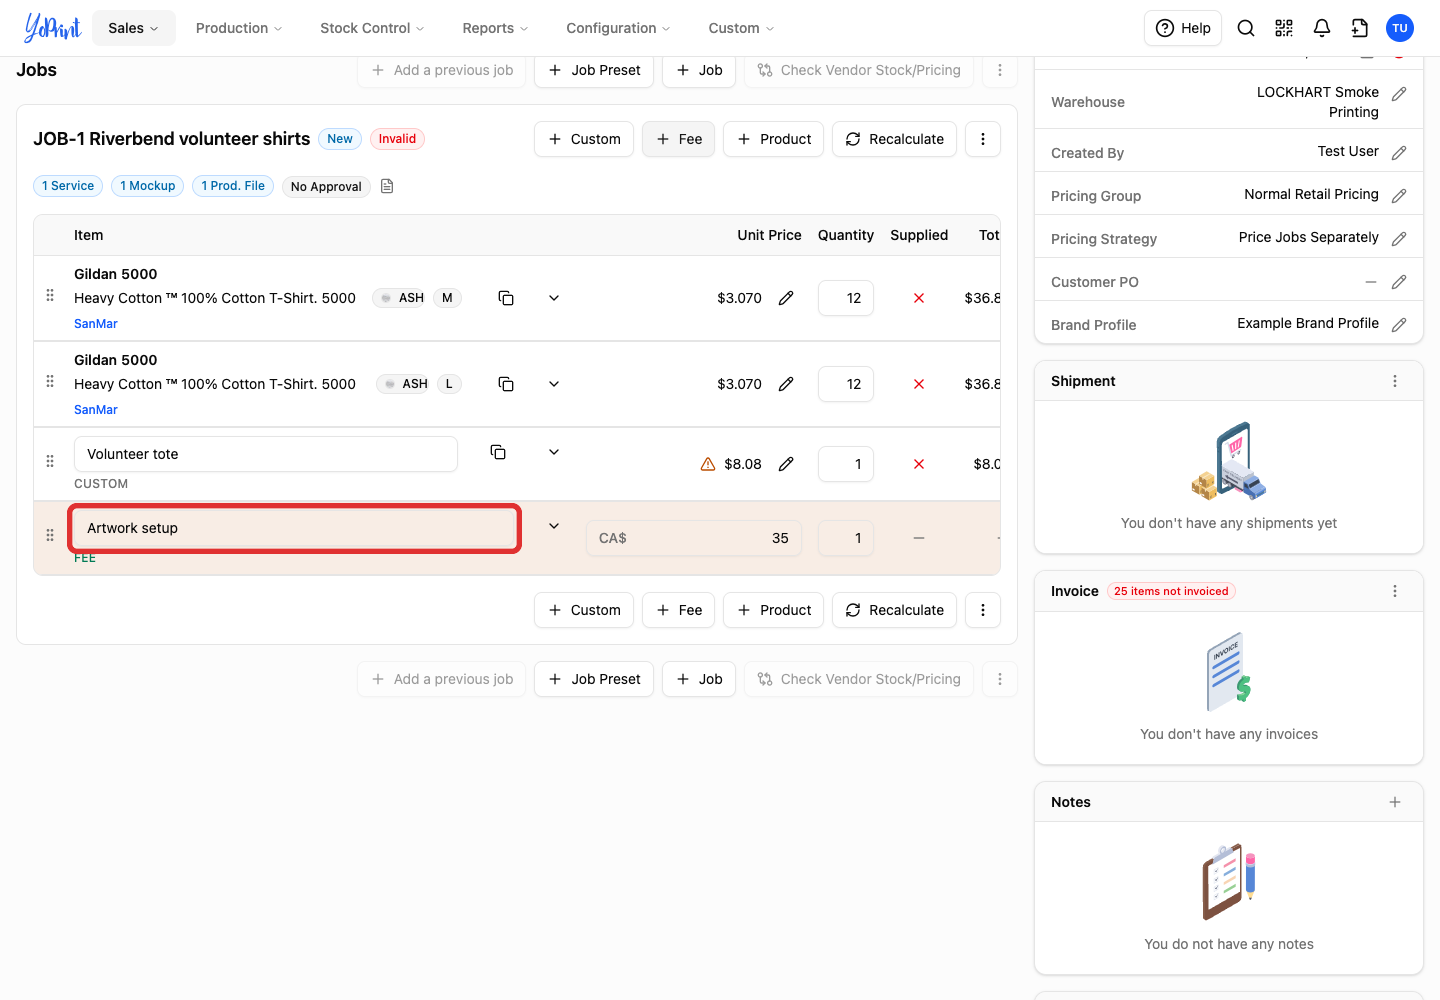The image size is (1440, 1000).
Task: Click the Artwork setup CA$ price field
Action: [694, 538]
